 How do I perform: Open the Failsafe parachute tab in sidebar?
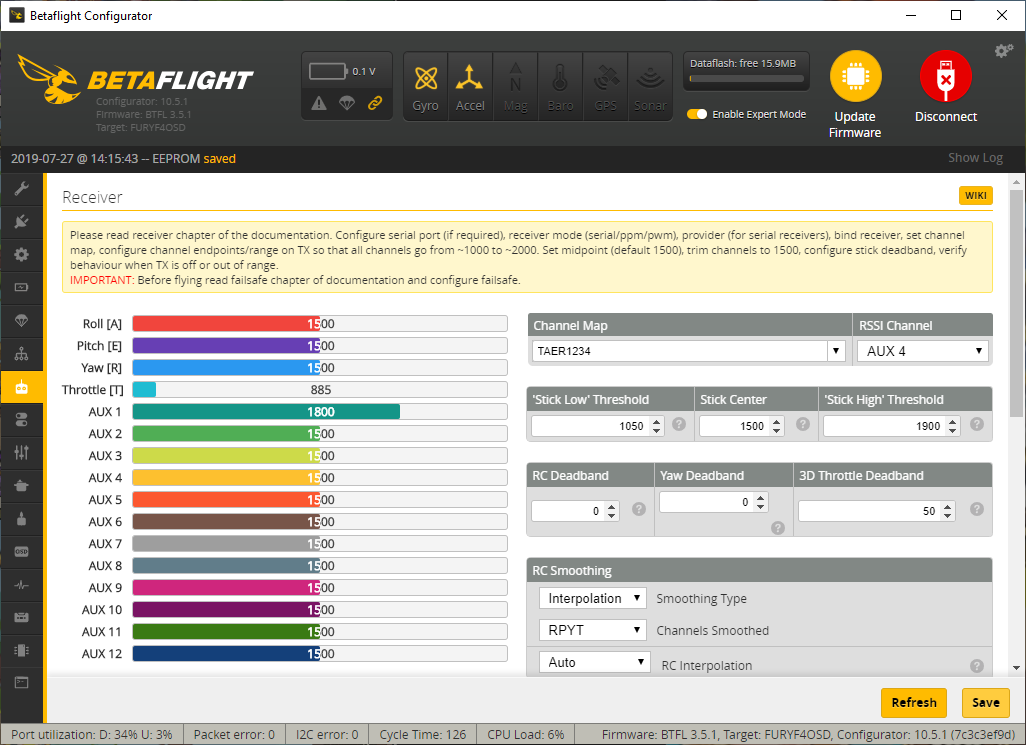coord(22,321)
